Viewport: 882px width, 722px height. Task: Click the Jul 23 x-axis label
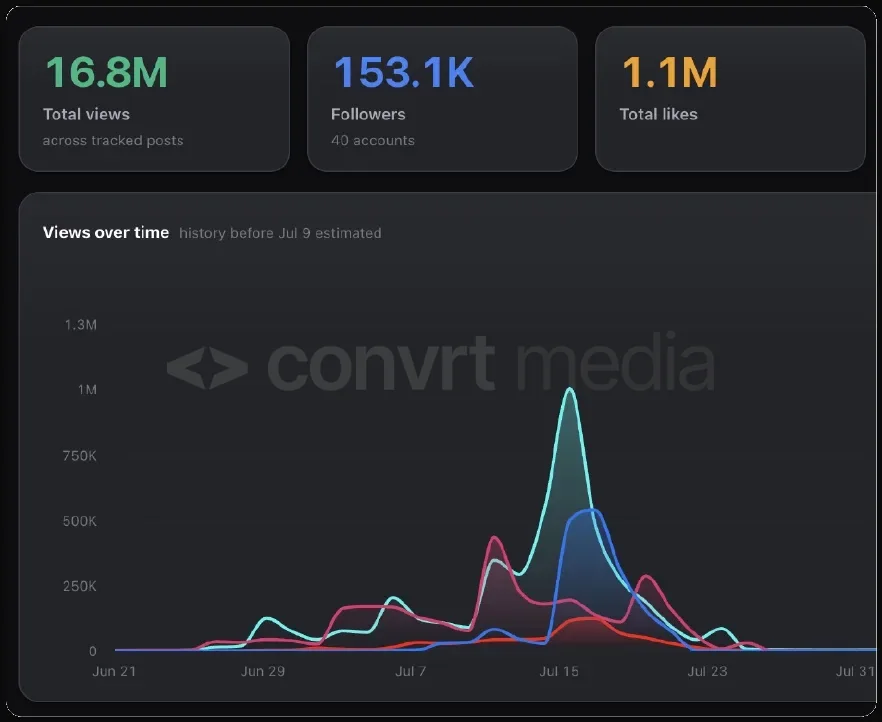click(x=707, y=671)
